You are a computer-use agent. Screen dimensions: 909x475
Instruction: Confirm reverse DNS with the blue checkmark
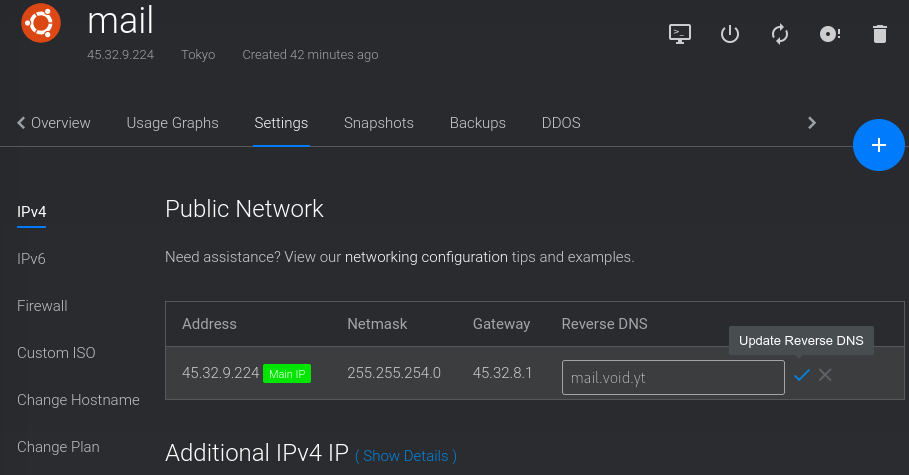click(x=802, y=375)
